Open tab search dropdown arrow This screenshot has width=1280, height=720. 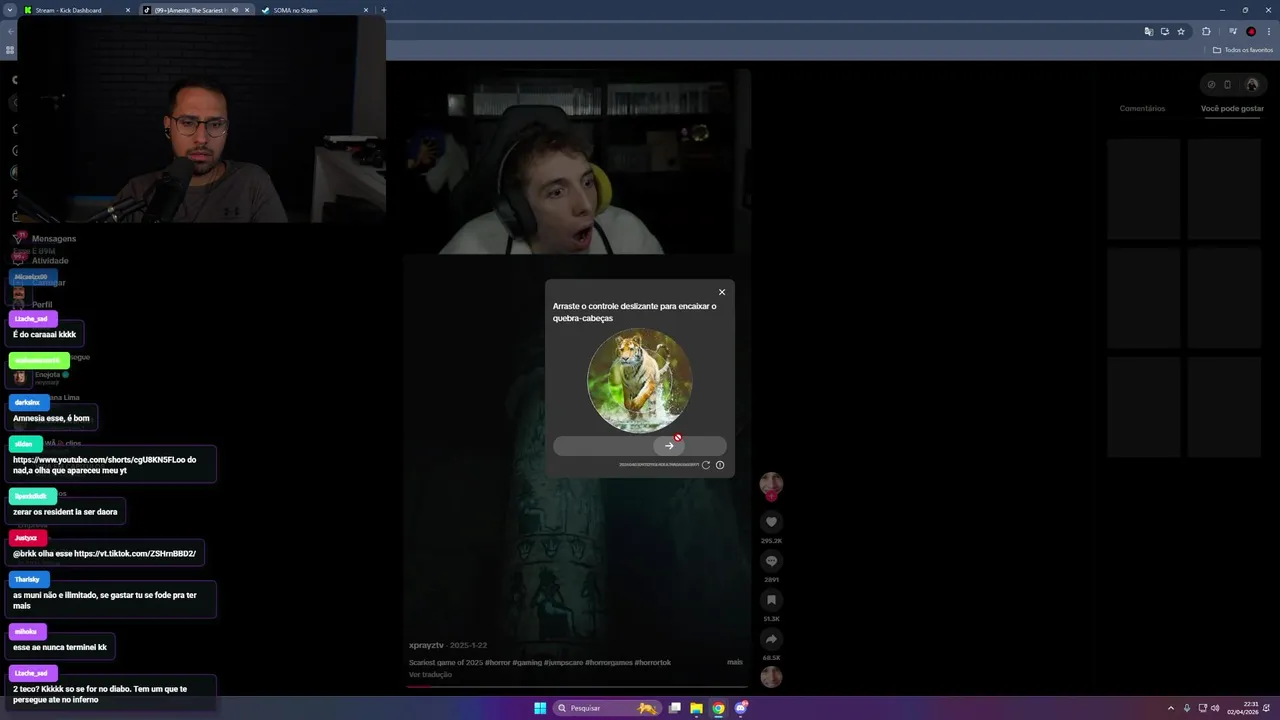click(10, 10)
